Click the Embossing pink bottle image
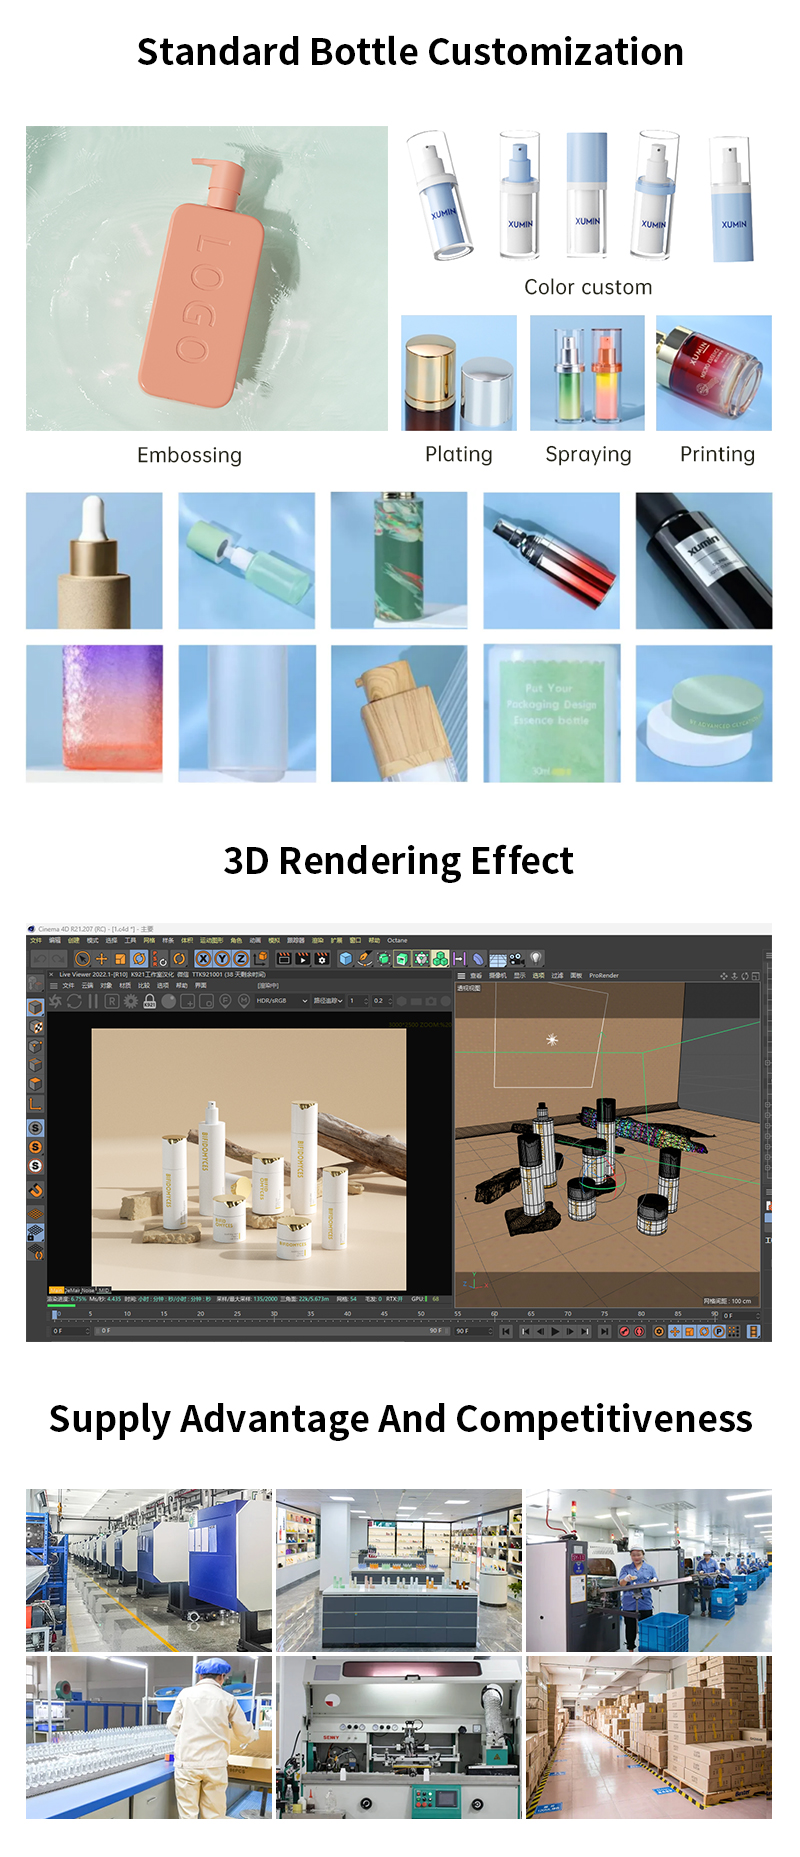Viewport: 800px width, 1857px height. coord(207,278)
